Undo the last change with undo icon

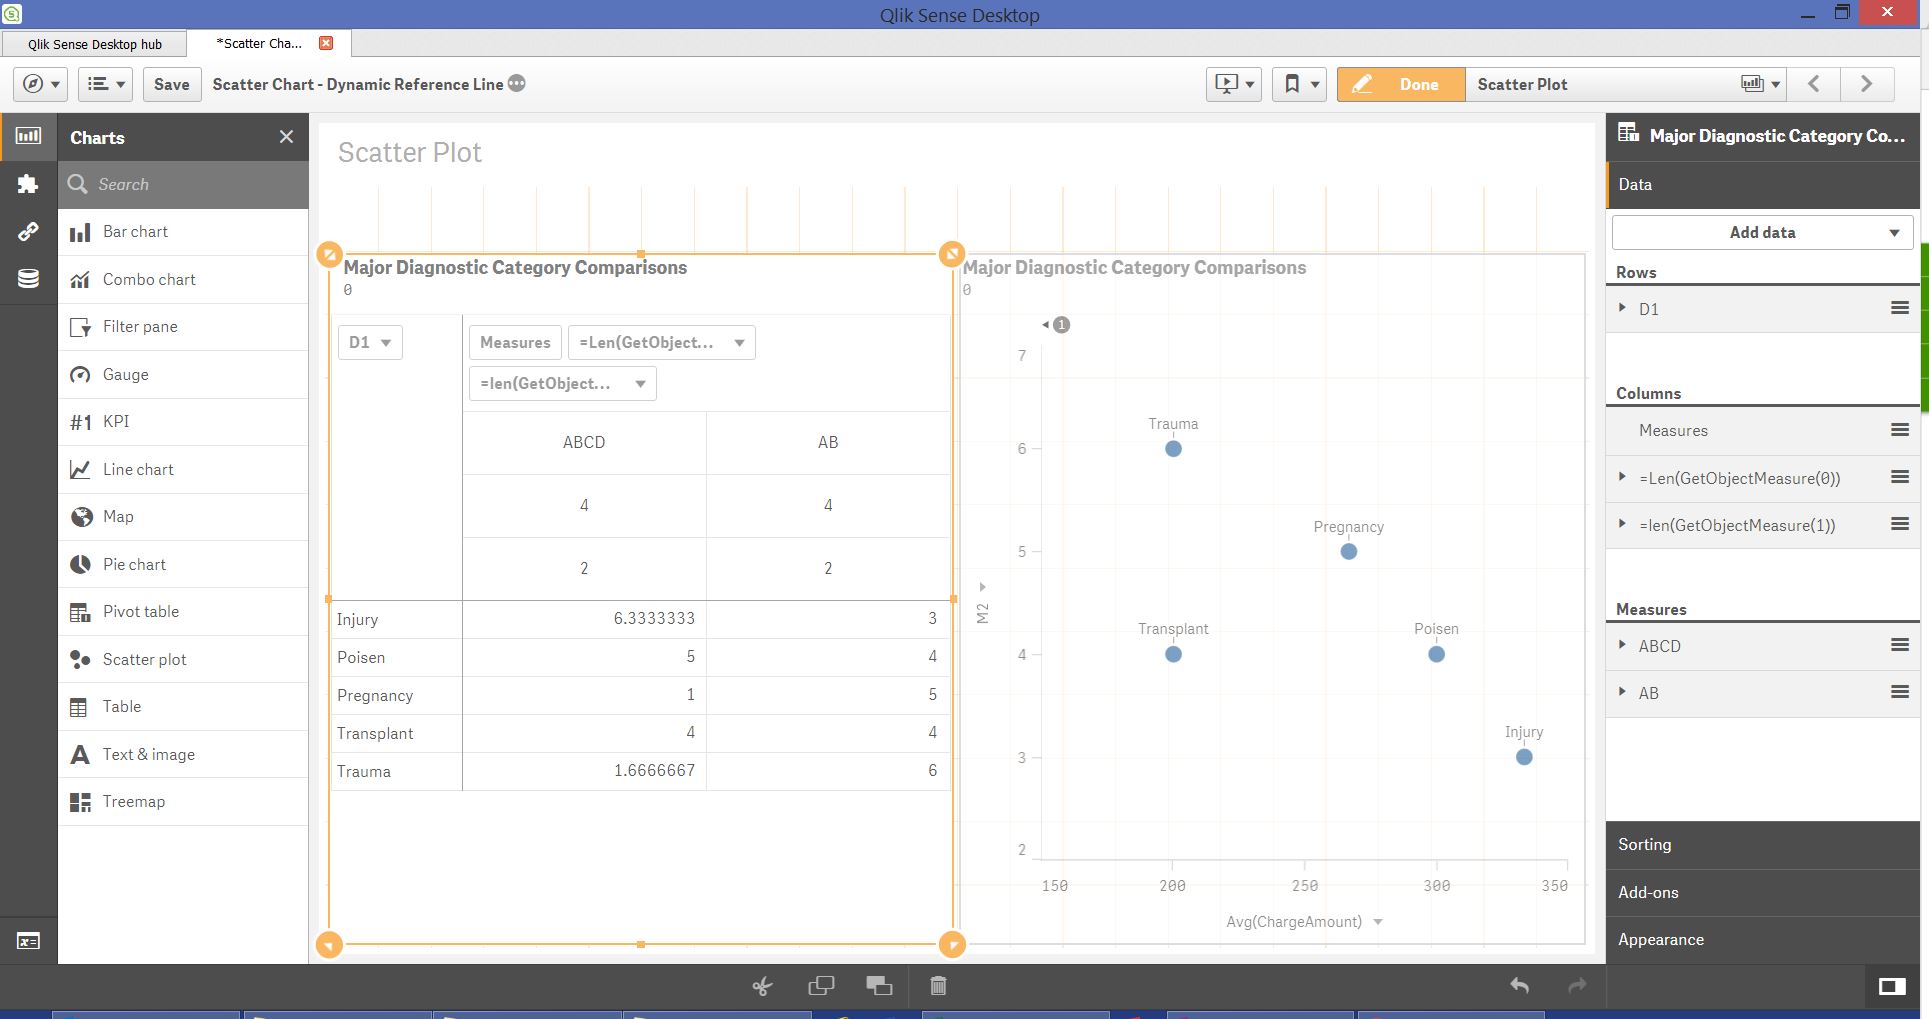point(1519,985)
